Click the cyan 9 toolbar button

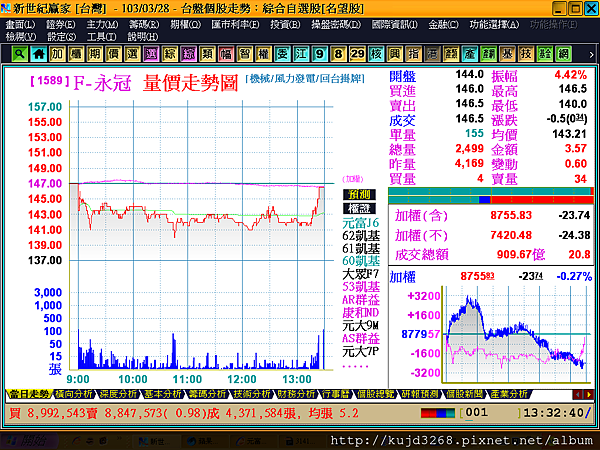(320, 54)
